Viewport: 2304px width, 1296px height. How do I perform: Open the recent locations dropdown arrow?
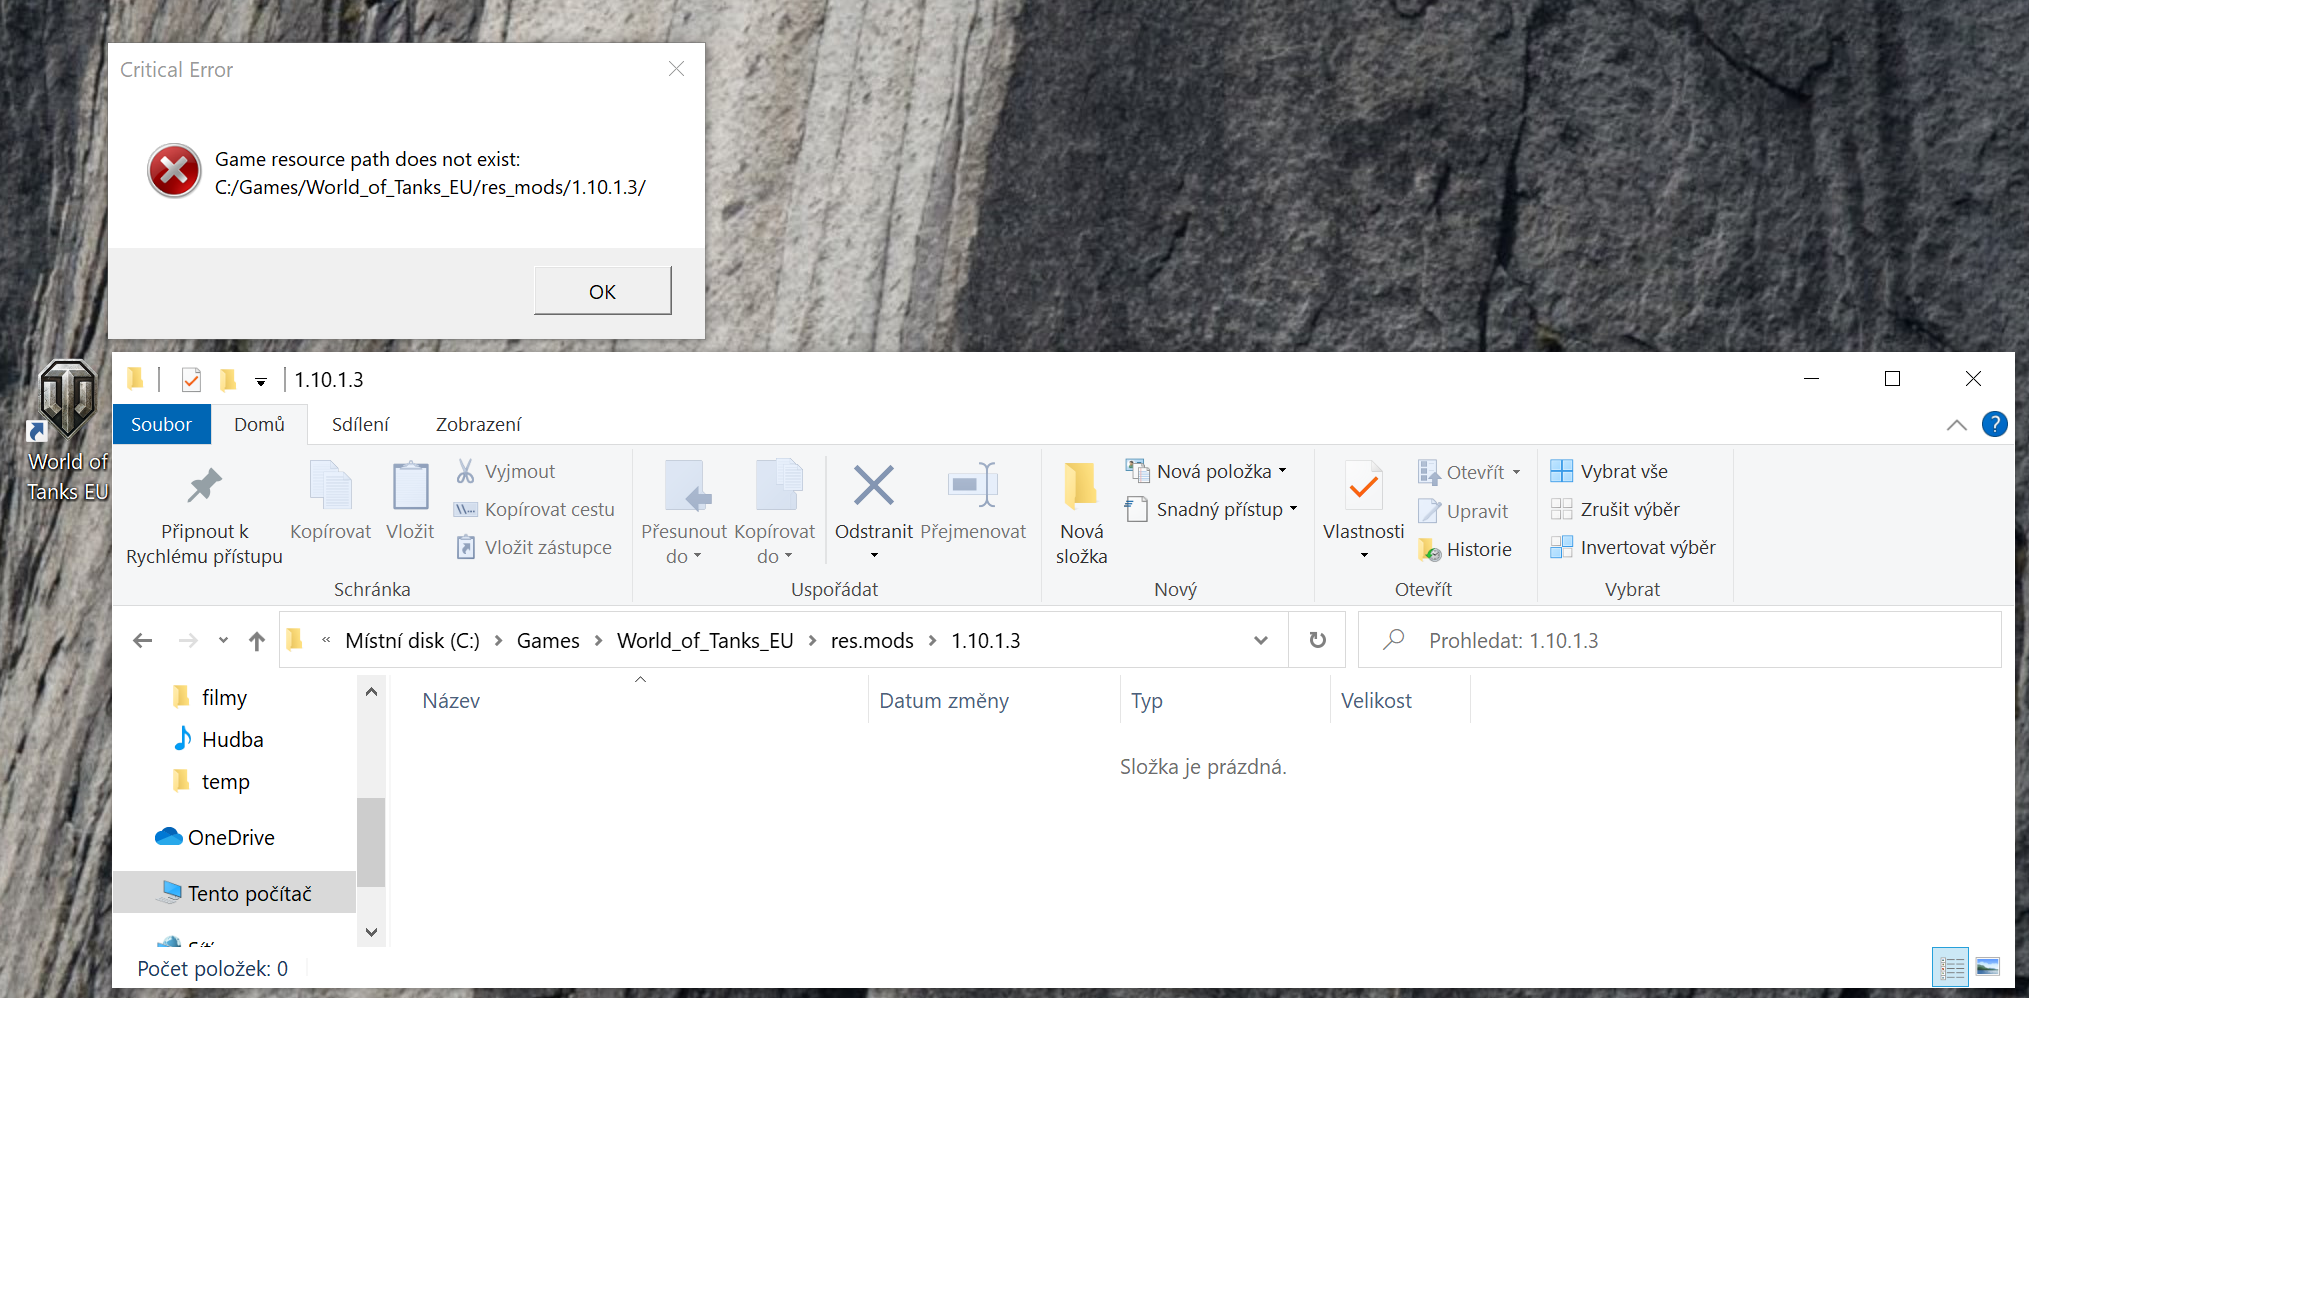(x=223, y=641)
